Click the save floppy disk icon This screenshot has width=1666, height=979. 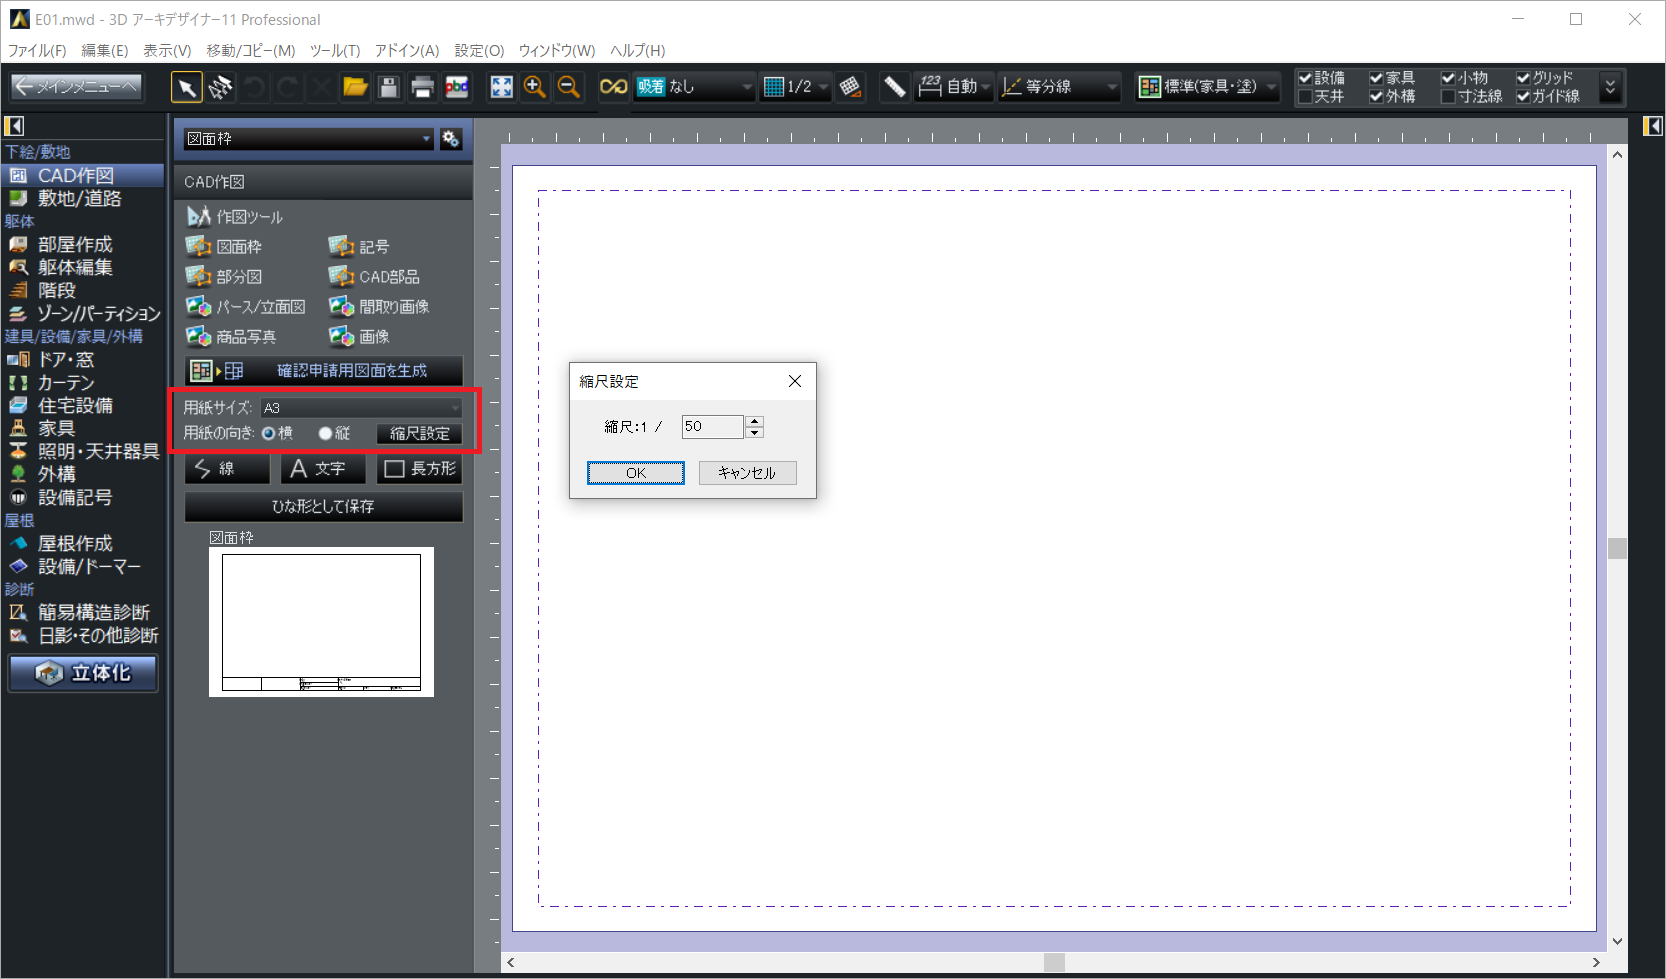point(389,88)
